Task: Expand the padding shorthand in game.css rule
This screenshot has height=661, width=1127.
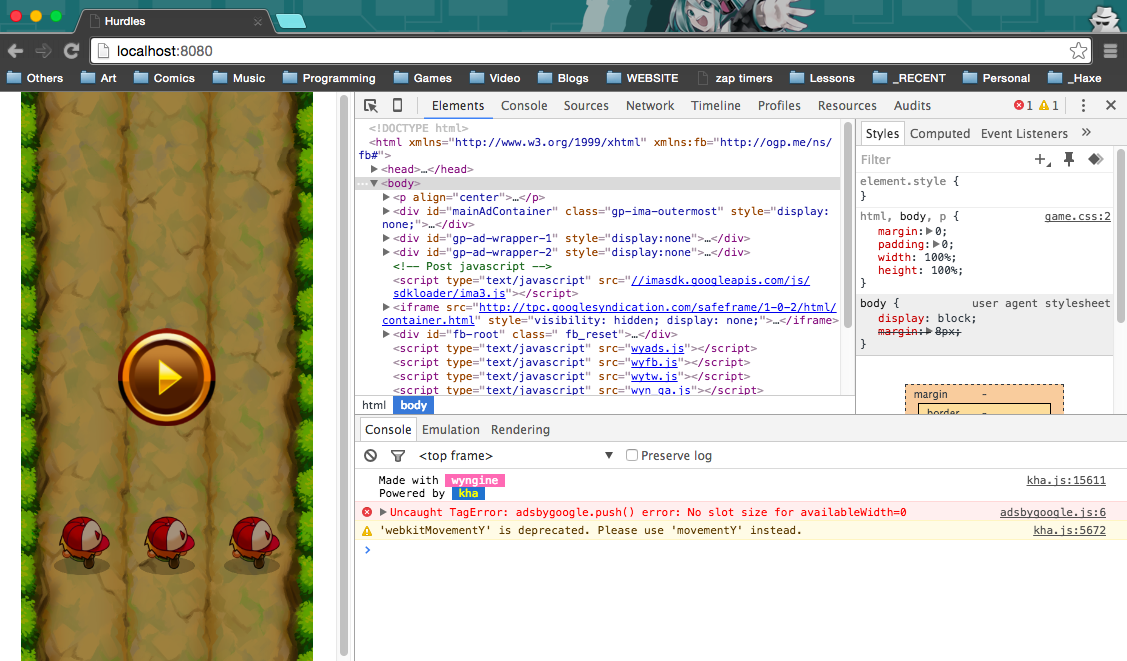Action: tap(936, 244)
